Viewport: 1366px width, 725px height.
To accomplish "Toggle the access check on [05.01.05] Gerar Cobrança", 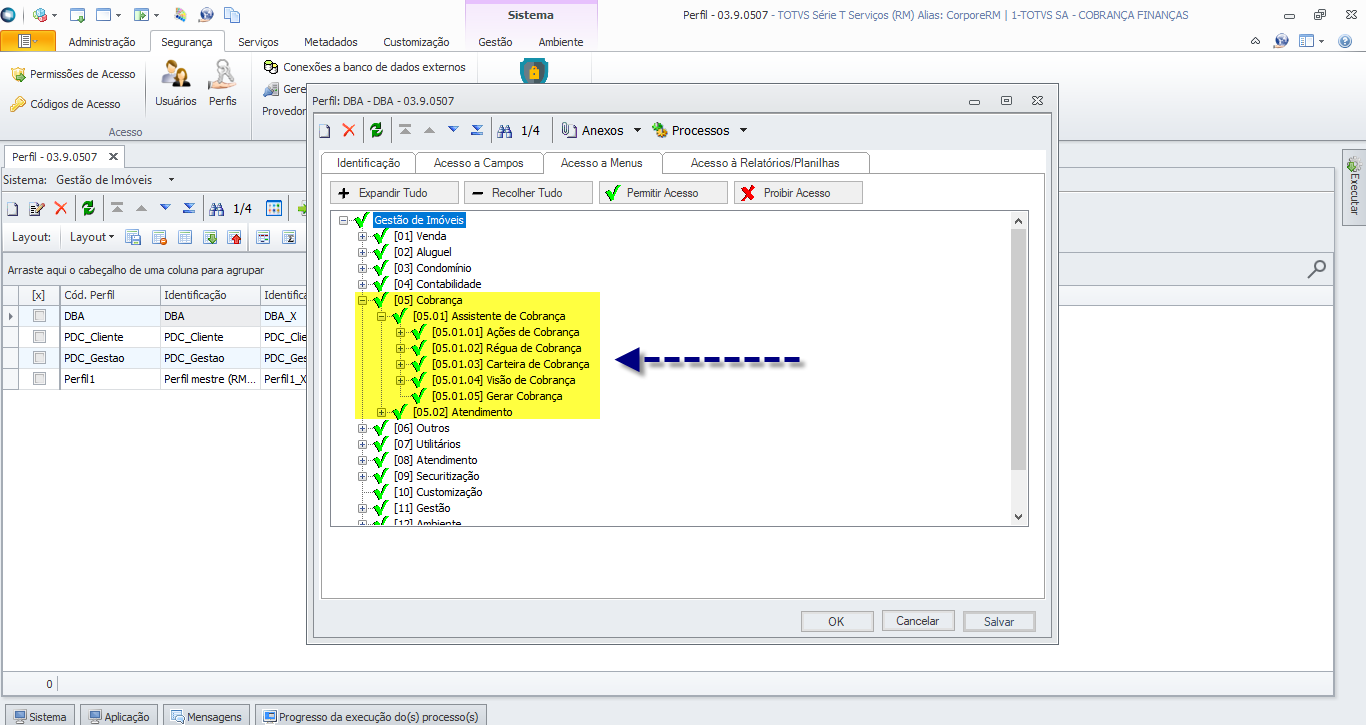I will pos(419,396).
